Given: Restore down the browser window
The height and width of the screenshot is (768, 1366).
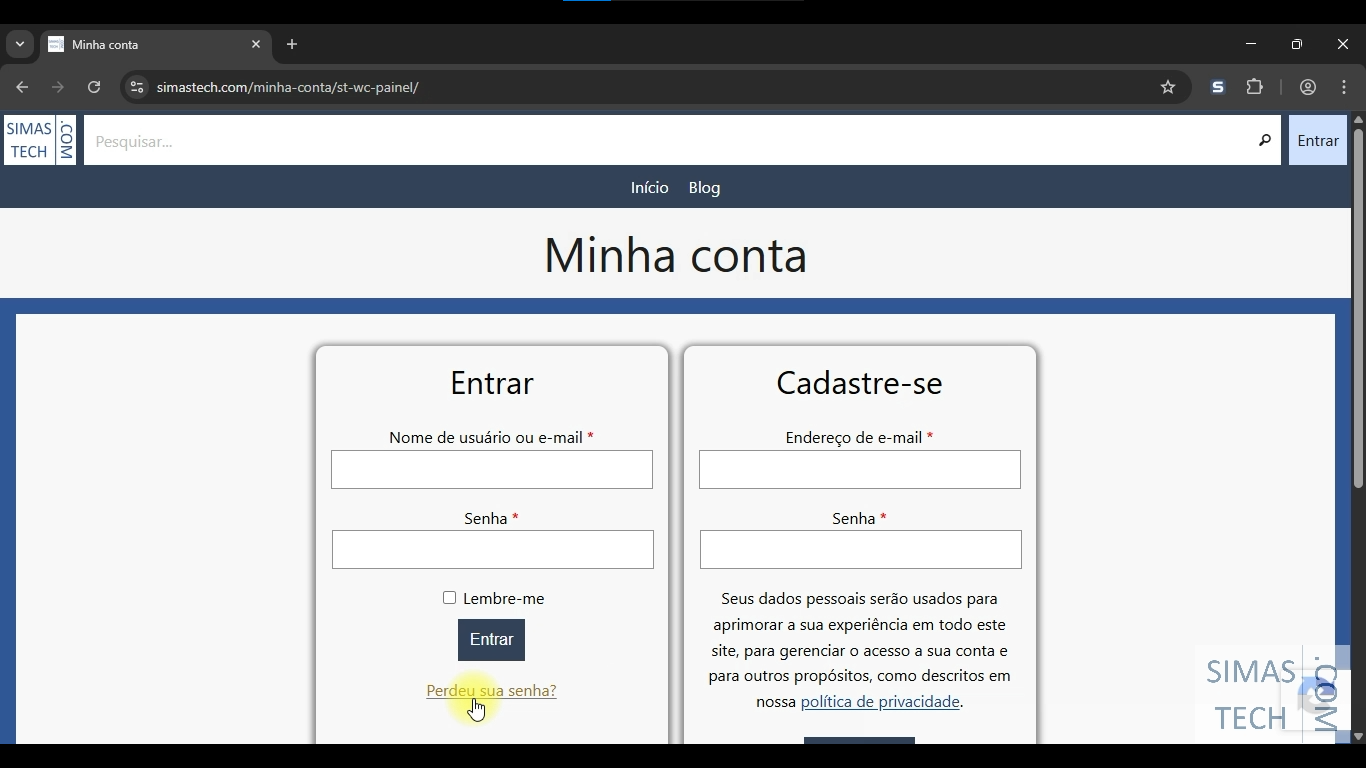Looking at the screenshot, I should tap(1296, 44).
